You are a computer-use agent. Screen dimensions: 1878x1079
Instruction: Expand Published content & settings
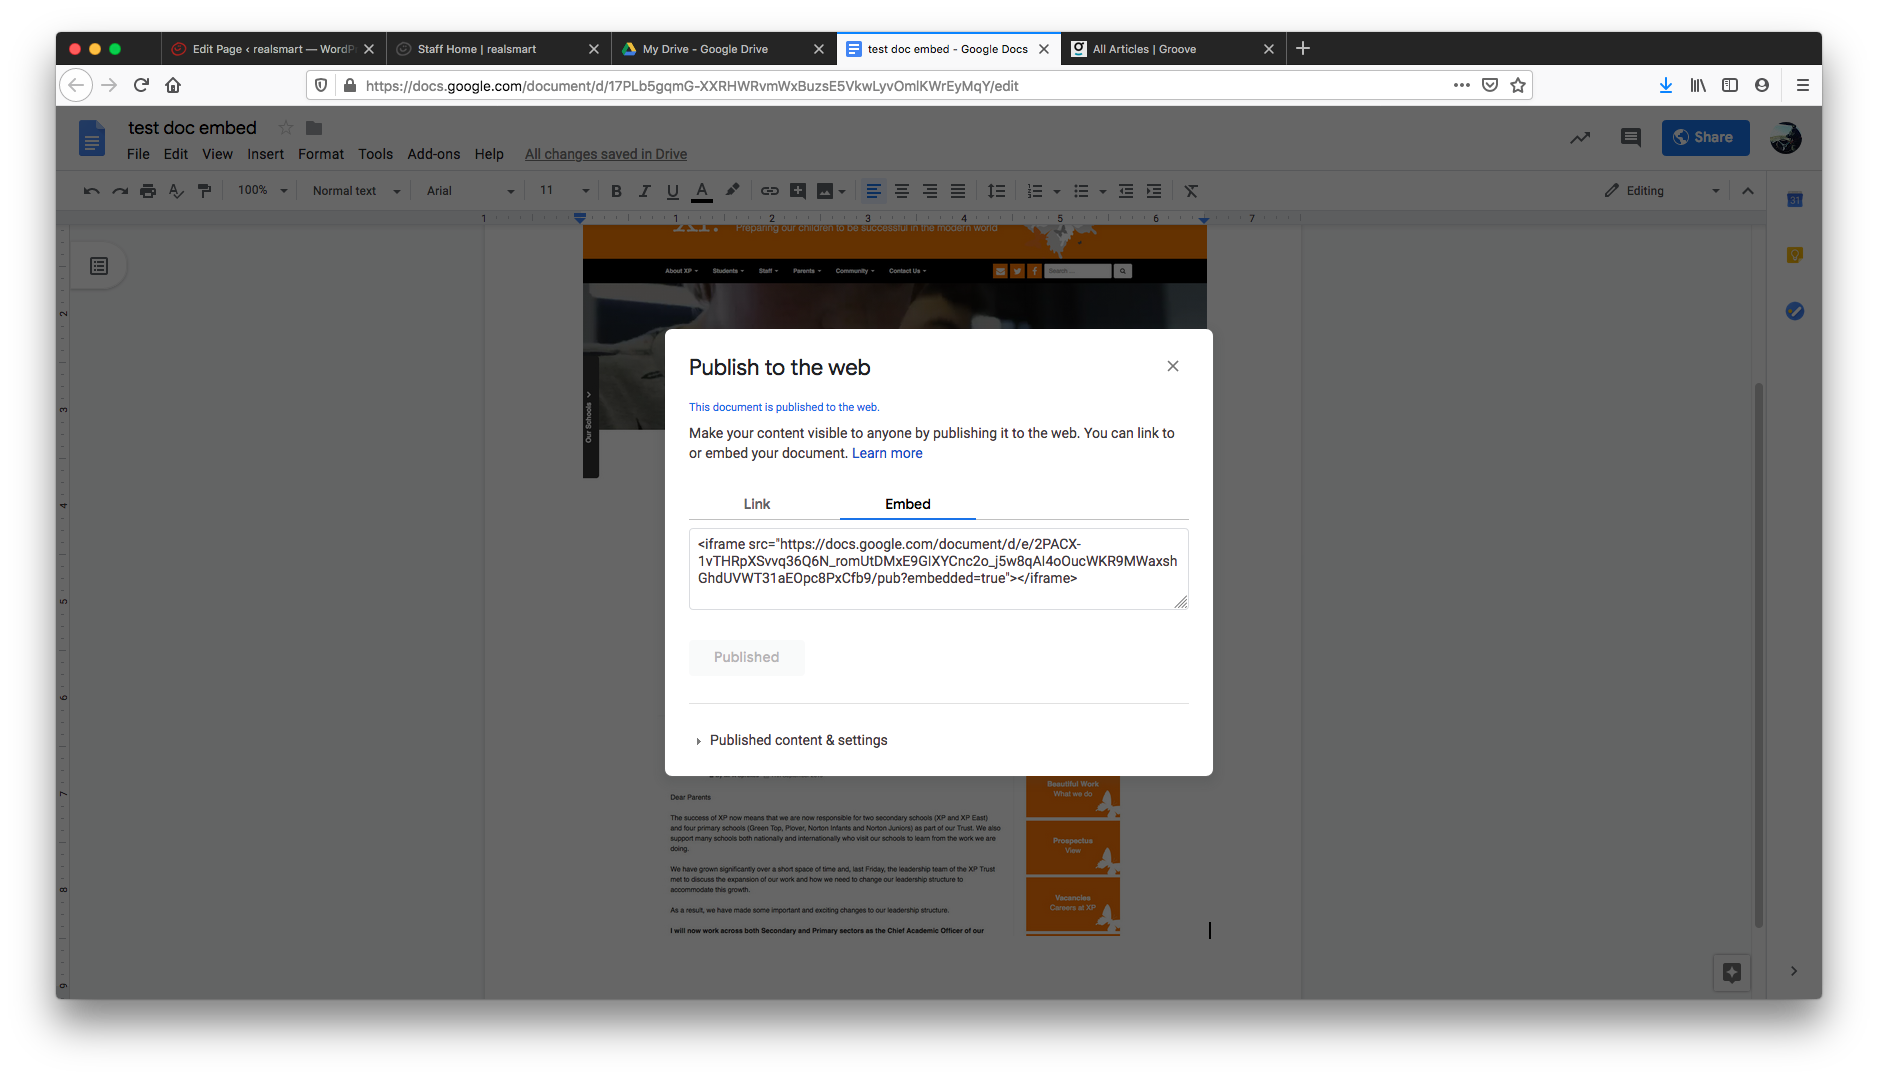coord(790,740)
